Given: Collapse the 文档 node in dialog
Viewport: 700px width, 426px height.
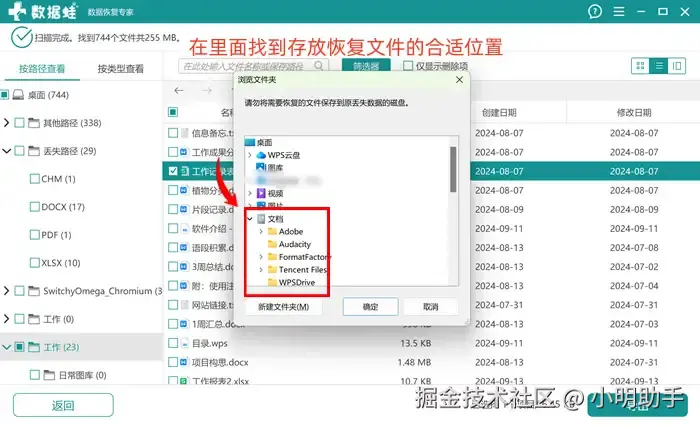Looking at the screenshot, I should point(250,219).
